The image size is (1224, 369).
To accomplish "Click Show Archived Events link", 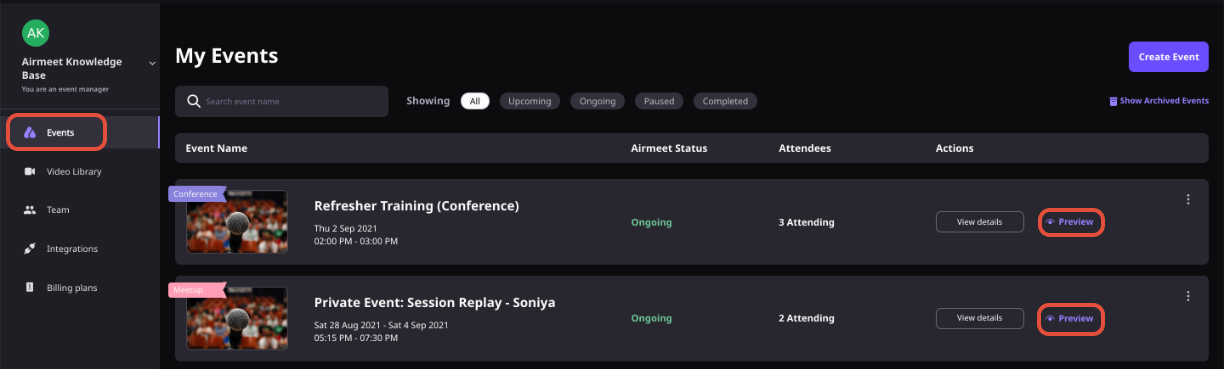I will pos(1159,101).
